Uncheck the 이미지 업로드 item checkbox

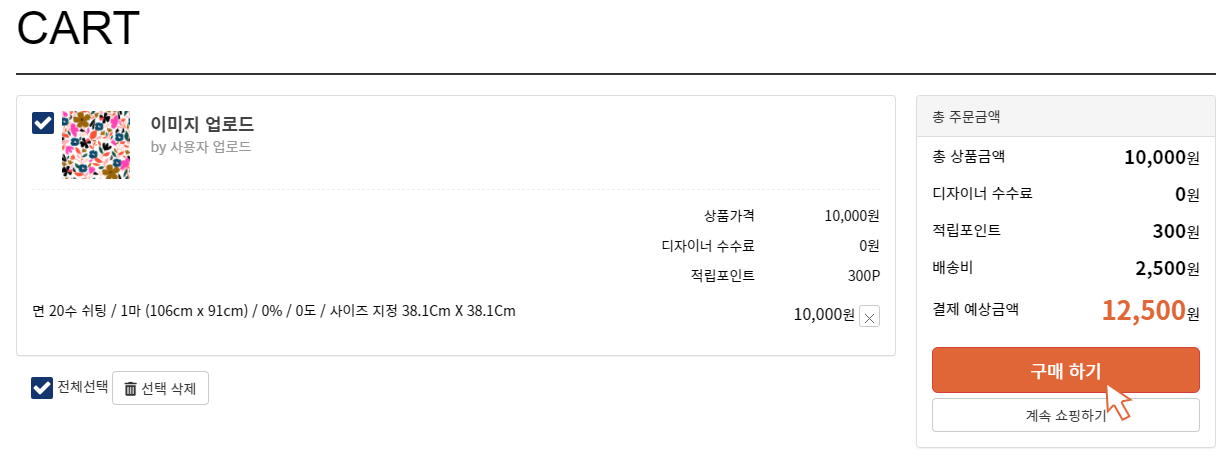(43, 123)
